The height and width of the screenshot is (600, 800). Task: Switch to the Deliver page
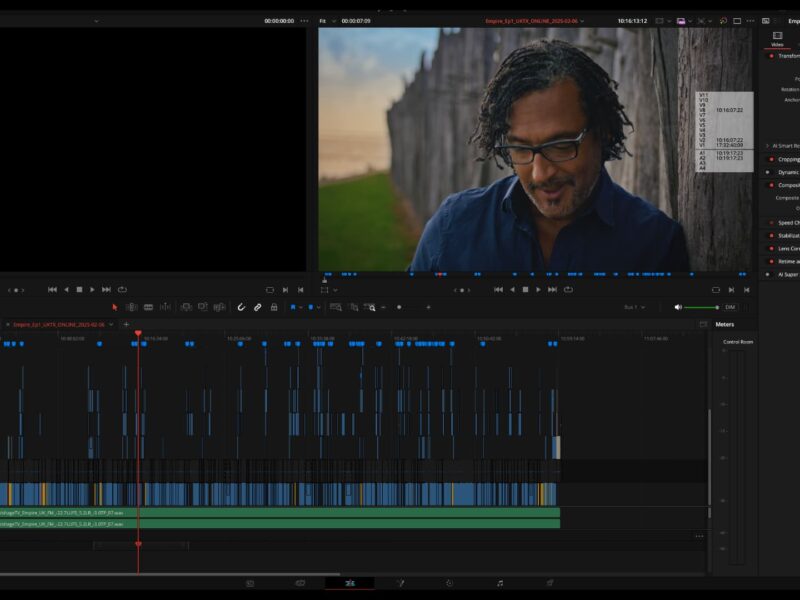click(x=550, y=583)
